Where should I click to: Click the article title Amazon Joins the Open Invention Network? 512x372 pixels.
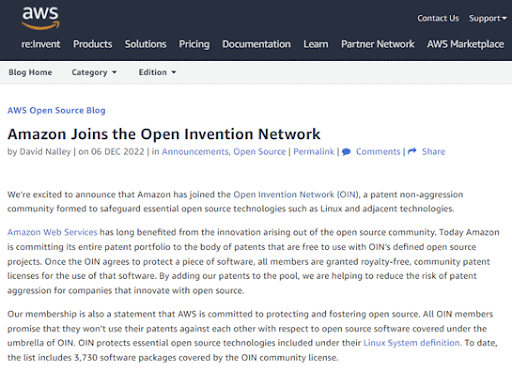click(x=164, y=134)
